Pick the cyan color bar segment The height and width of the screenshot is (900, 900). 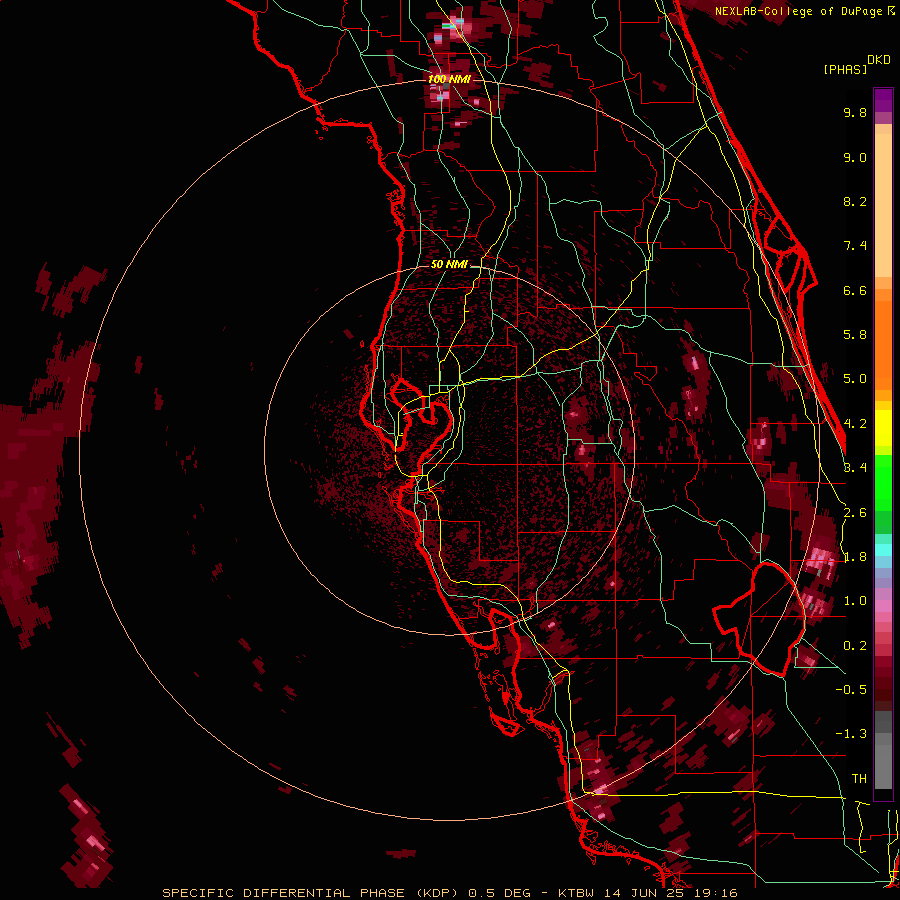pyautogui.click(x=883, y=550)
